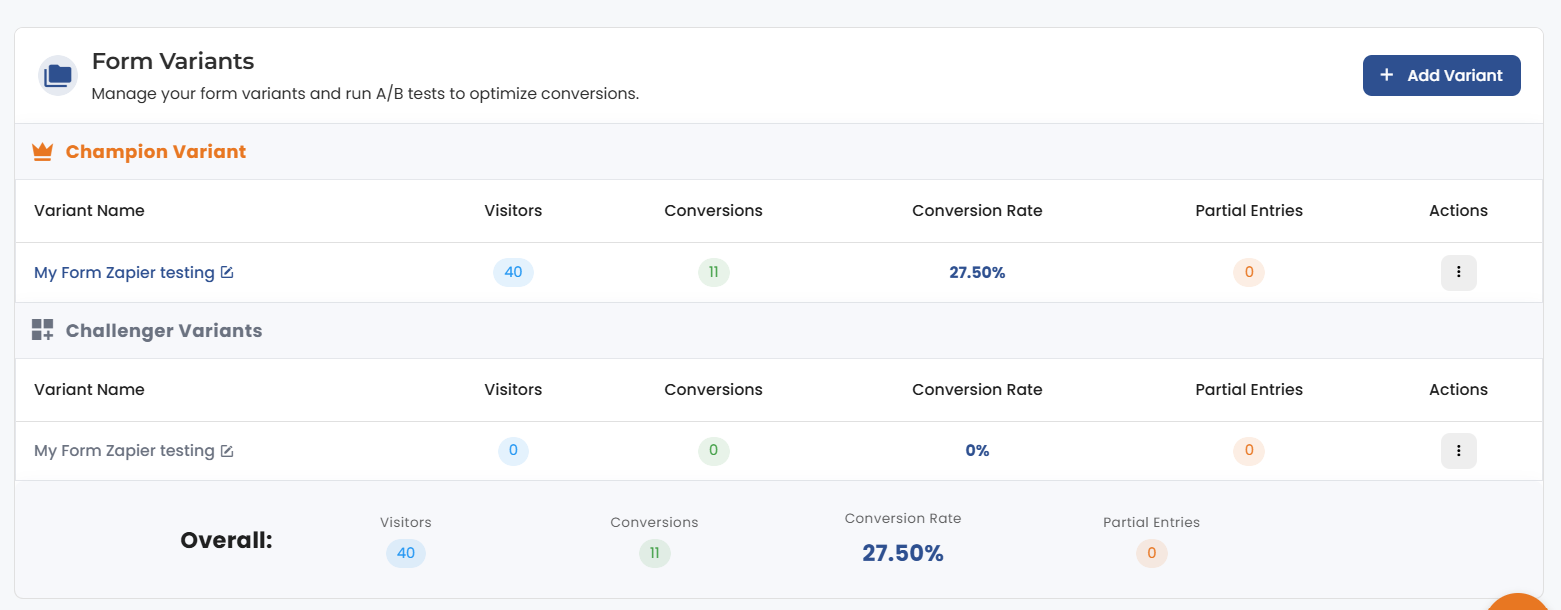Click Visitors header in Challenger table
The image size is (1561, 610).
coord(513,390)
